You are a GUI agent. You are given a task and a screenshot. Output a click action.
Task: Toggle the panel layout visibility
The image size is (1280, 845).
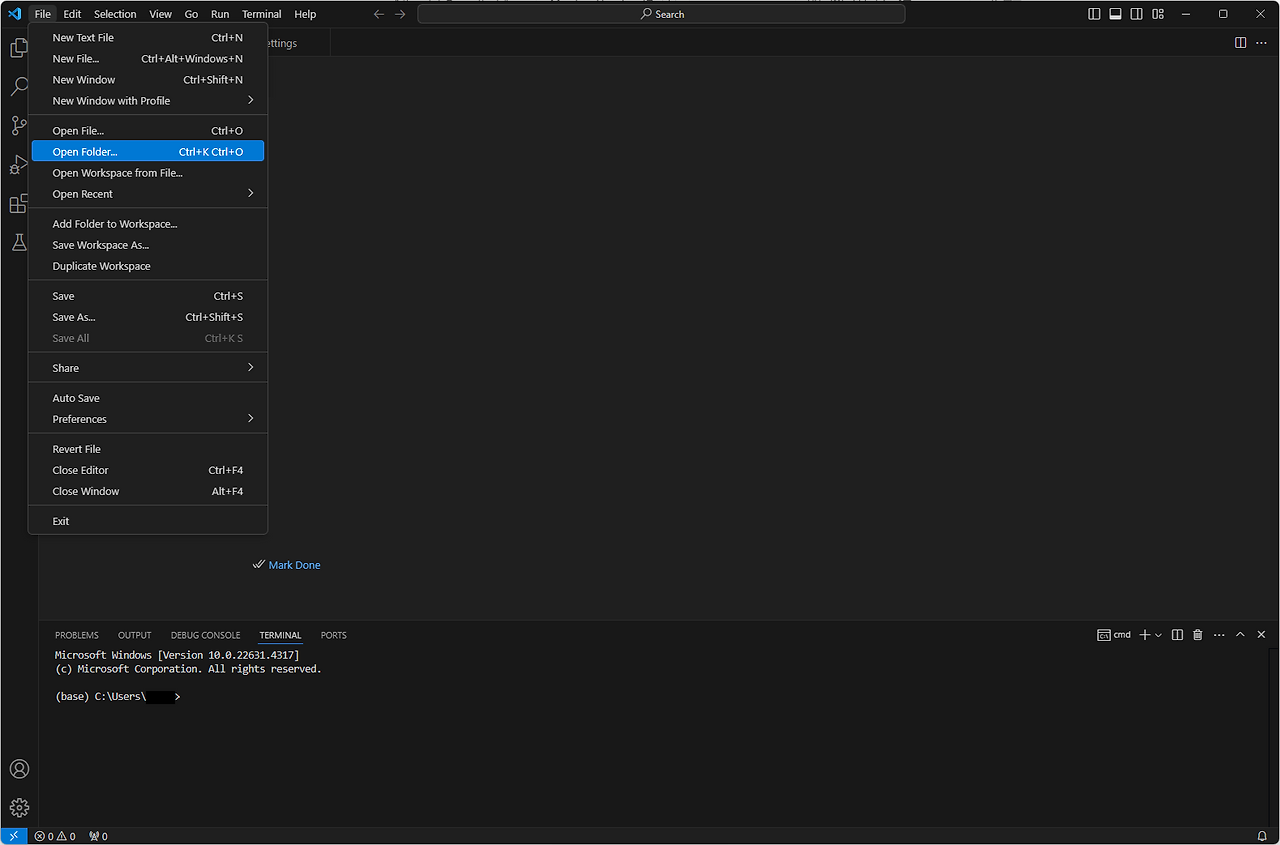point(1115,13)
